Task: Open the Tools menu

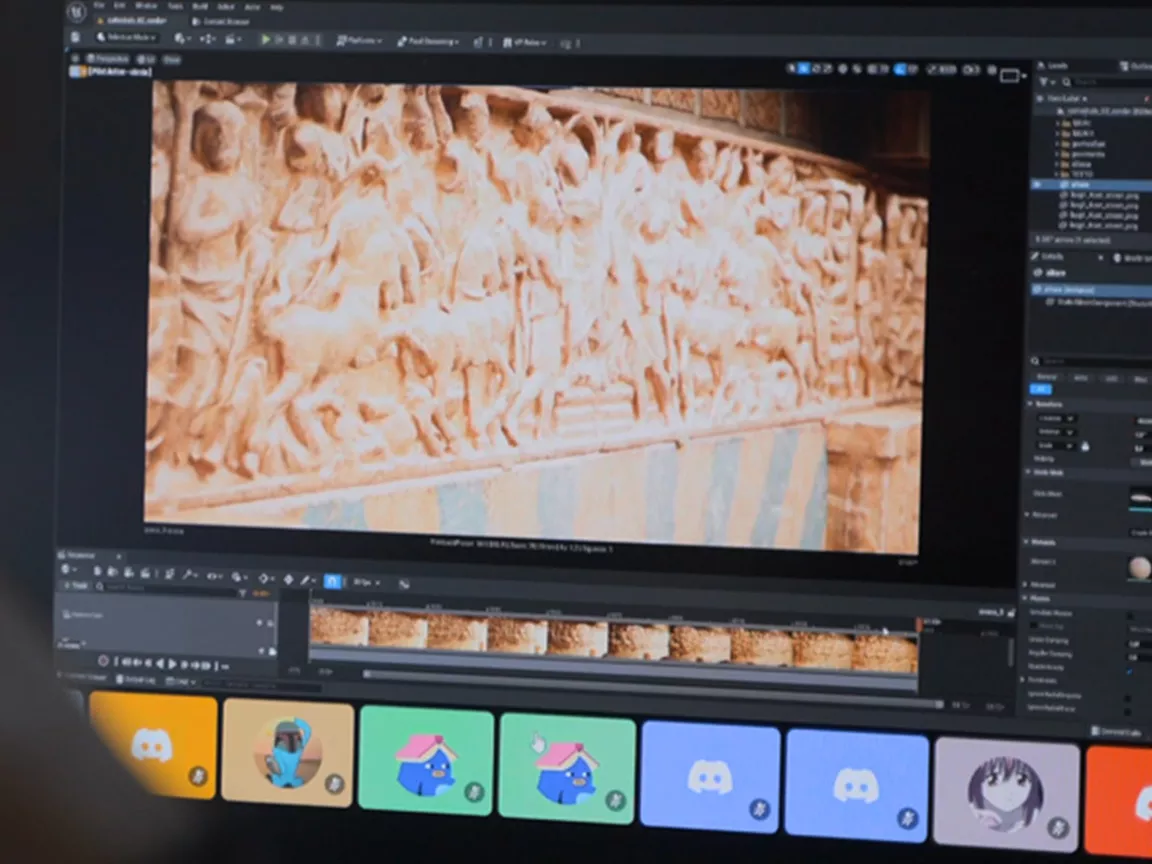Action: tap(175, 6)
